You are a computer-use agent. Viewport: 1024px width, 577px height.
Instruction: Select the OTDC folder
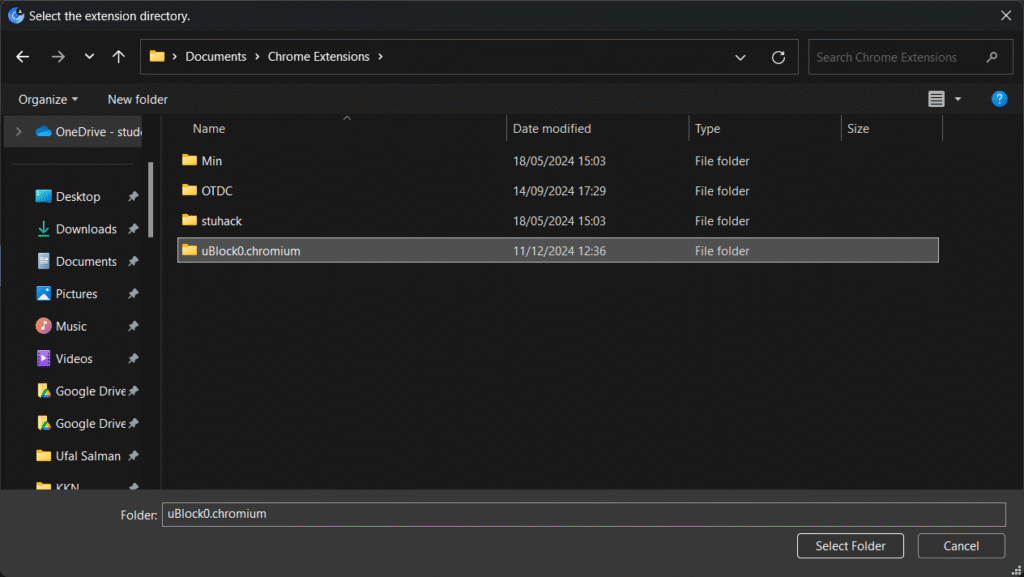click(x=558, y=191)
